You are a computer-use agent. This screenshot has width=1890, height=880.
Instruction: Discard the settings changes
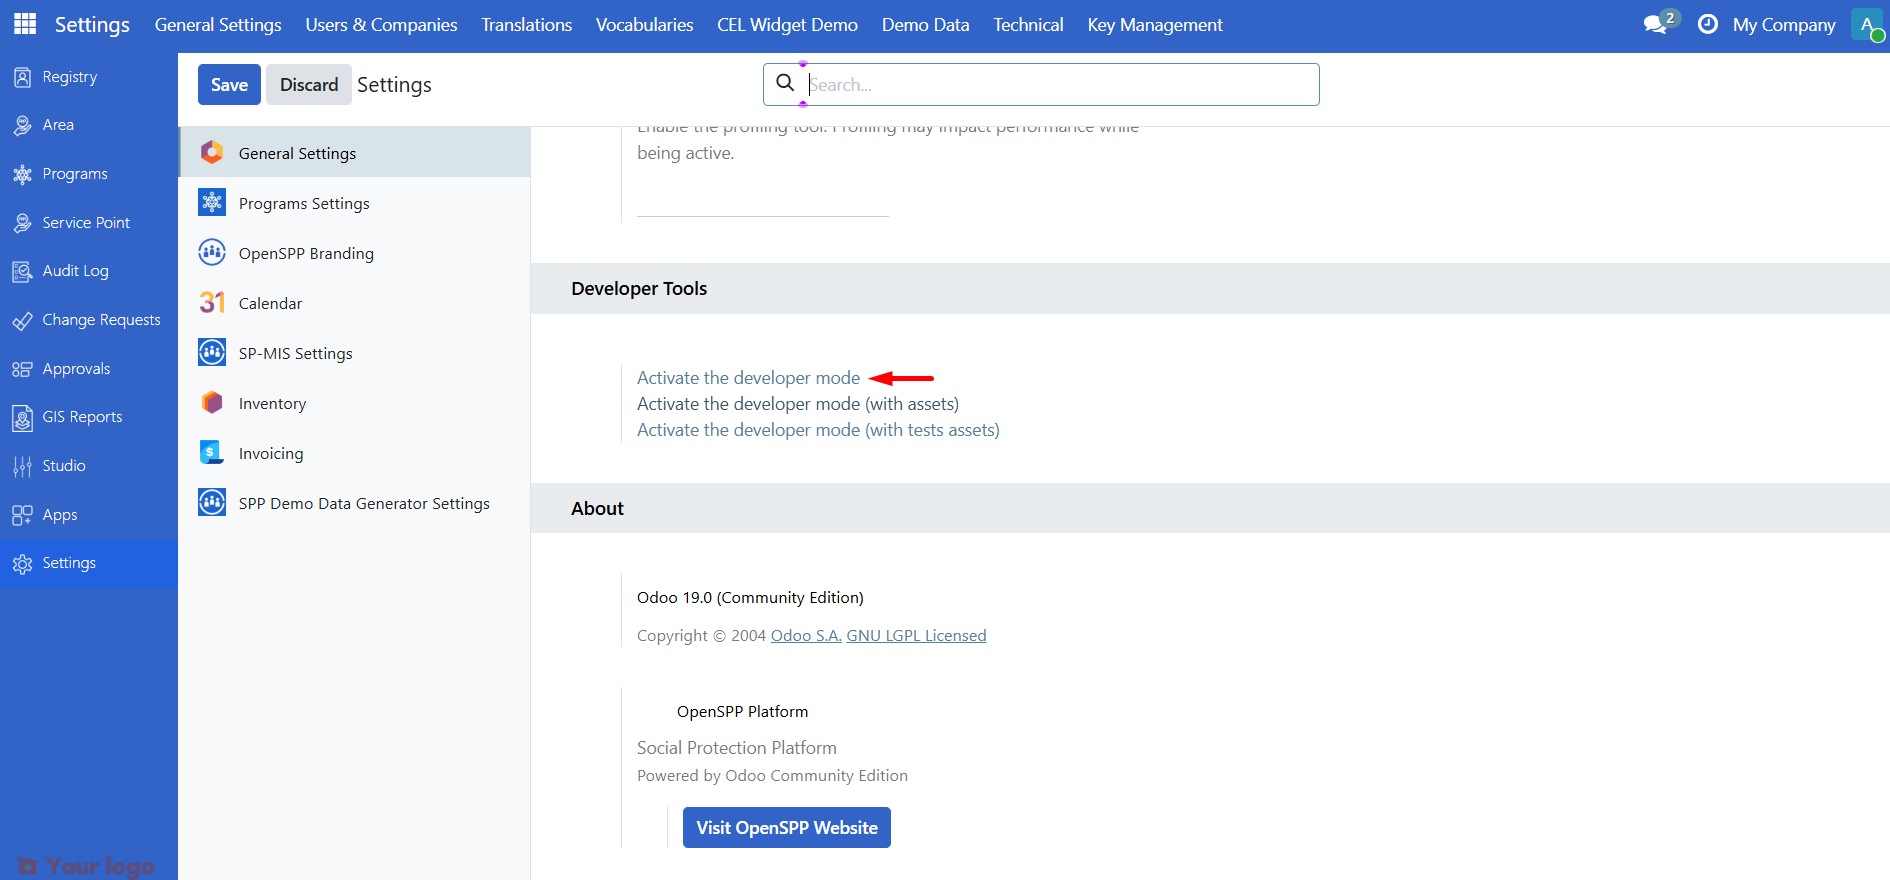point(309,85)
